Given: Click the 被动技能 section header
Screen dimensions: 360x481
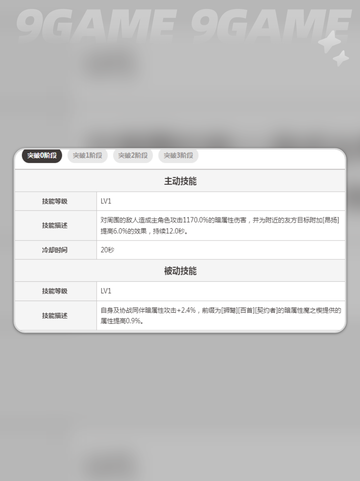Looking at the screenshot, I should tap(180, 271).
